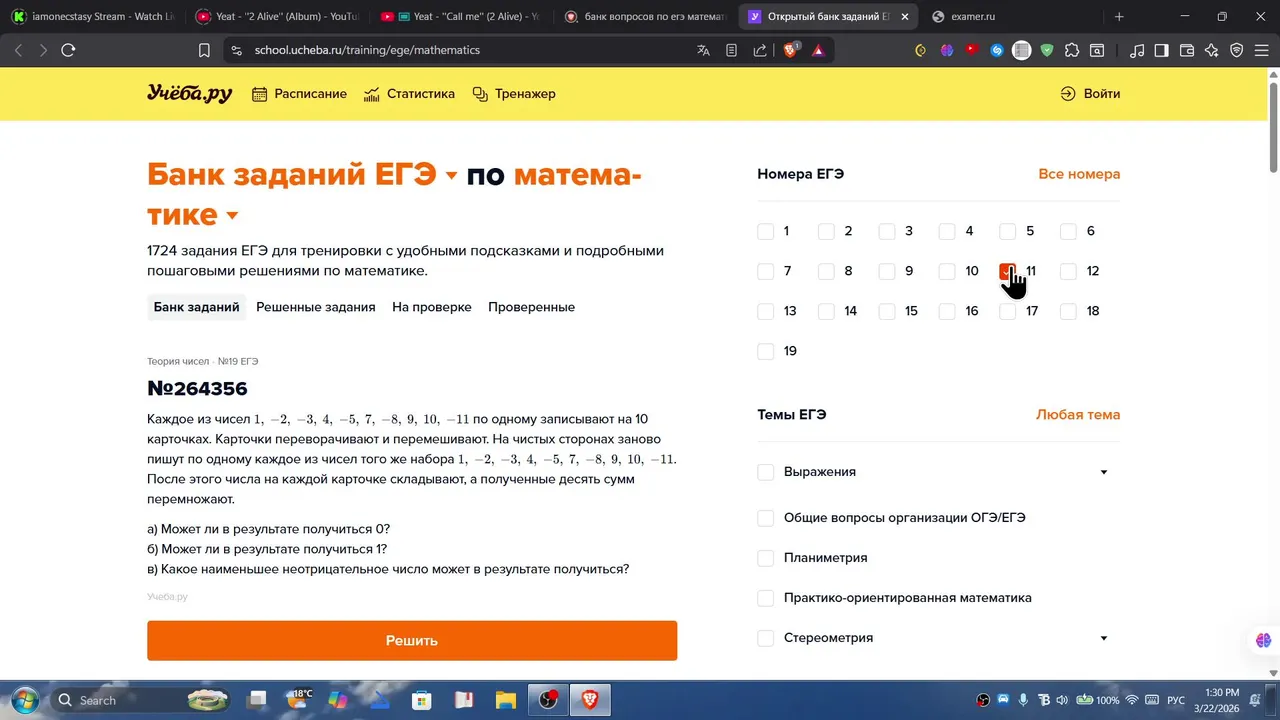Open the browser hamburger menu
This screenshot has height=720, width=1280.
pos(1261,50)
